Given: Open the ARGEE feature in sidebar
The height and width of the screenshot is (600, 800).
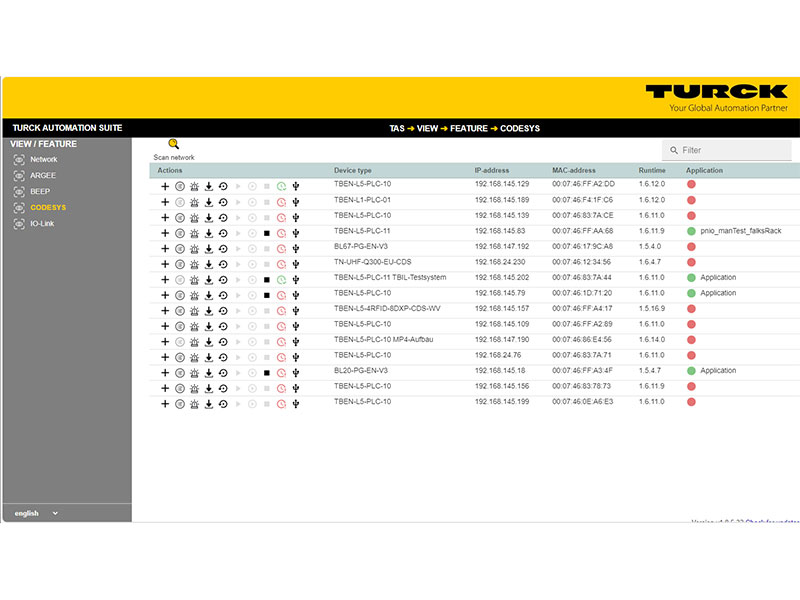Looking at the screenshot, I should (43, 176).
